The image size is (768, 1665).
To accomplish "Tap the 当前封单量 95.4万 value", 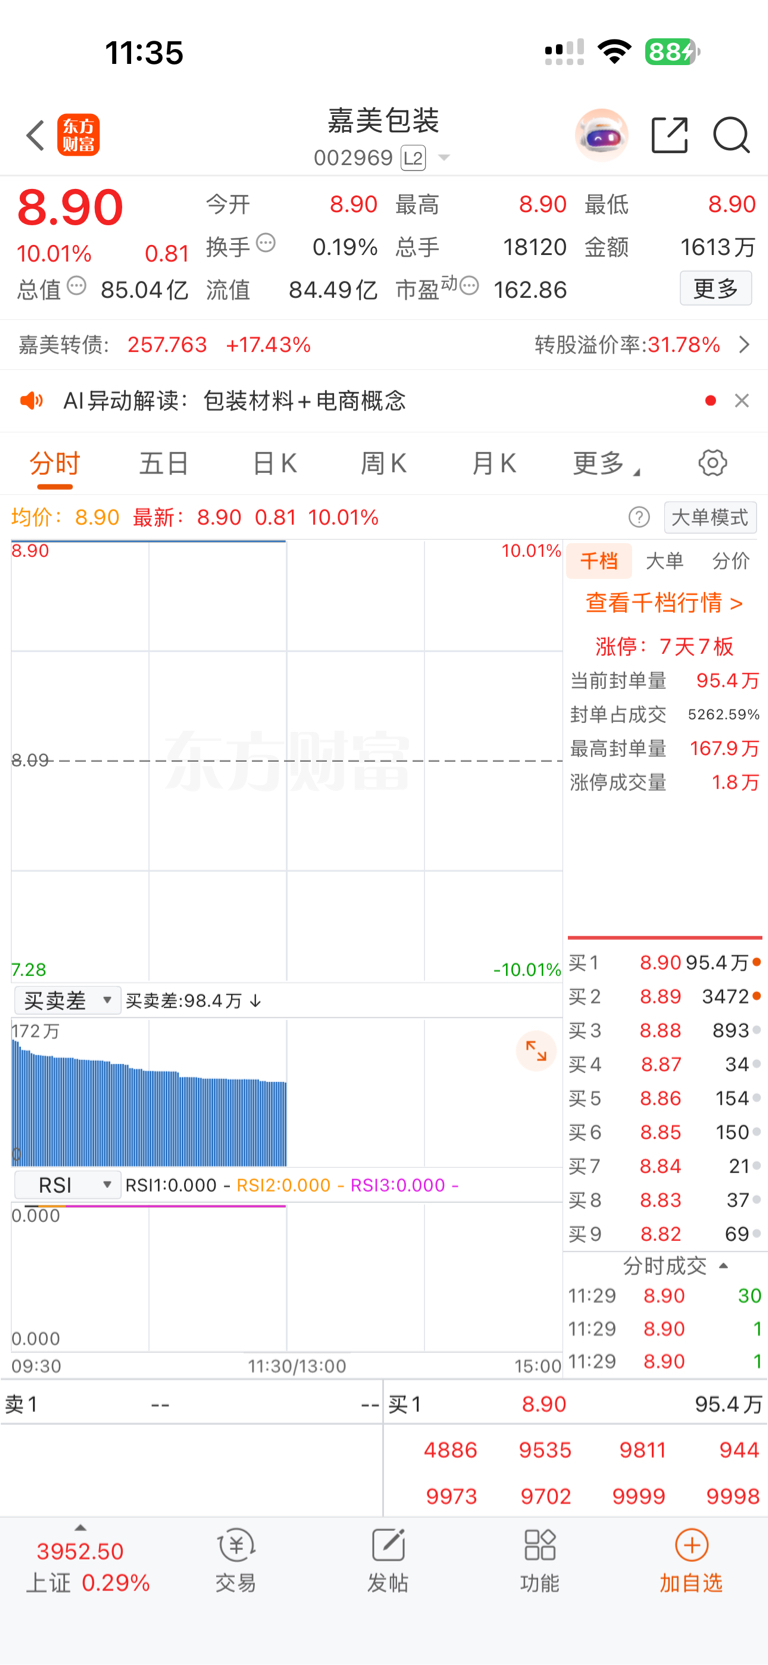I will click(728, 681).
